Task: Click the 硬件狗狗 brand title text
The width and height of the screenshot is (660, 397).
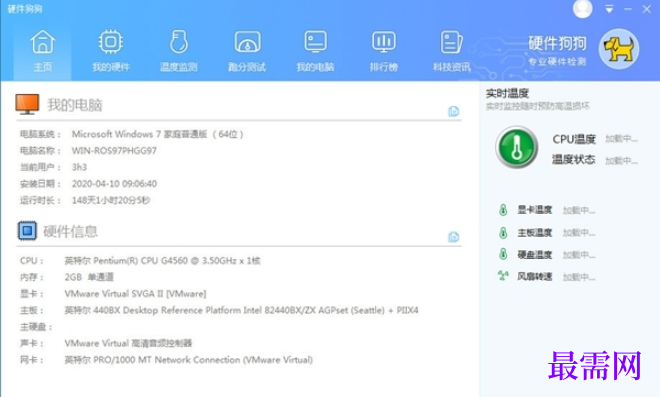Action: 557,43
